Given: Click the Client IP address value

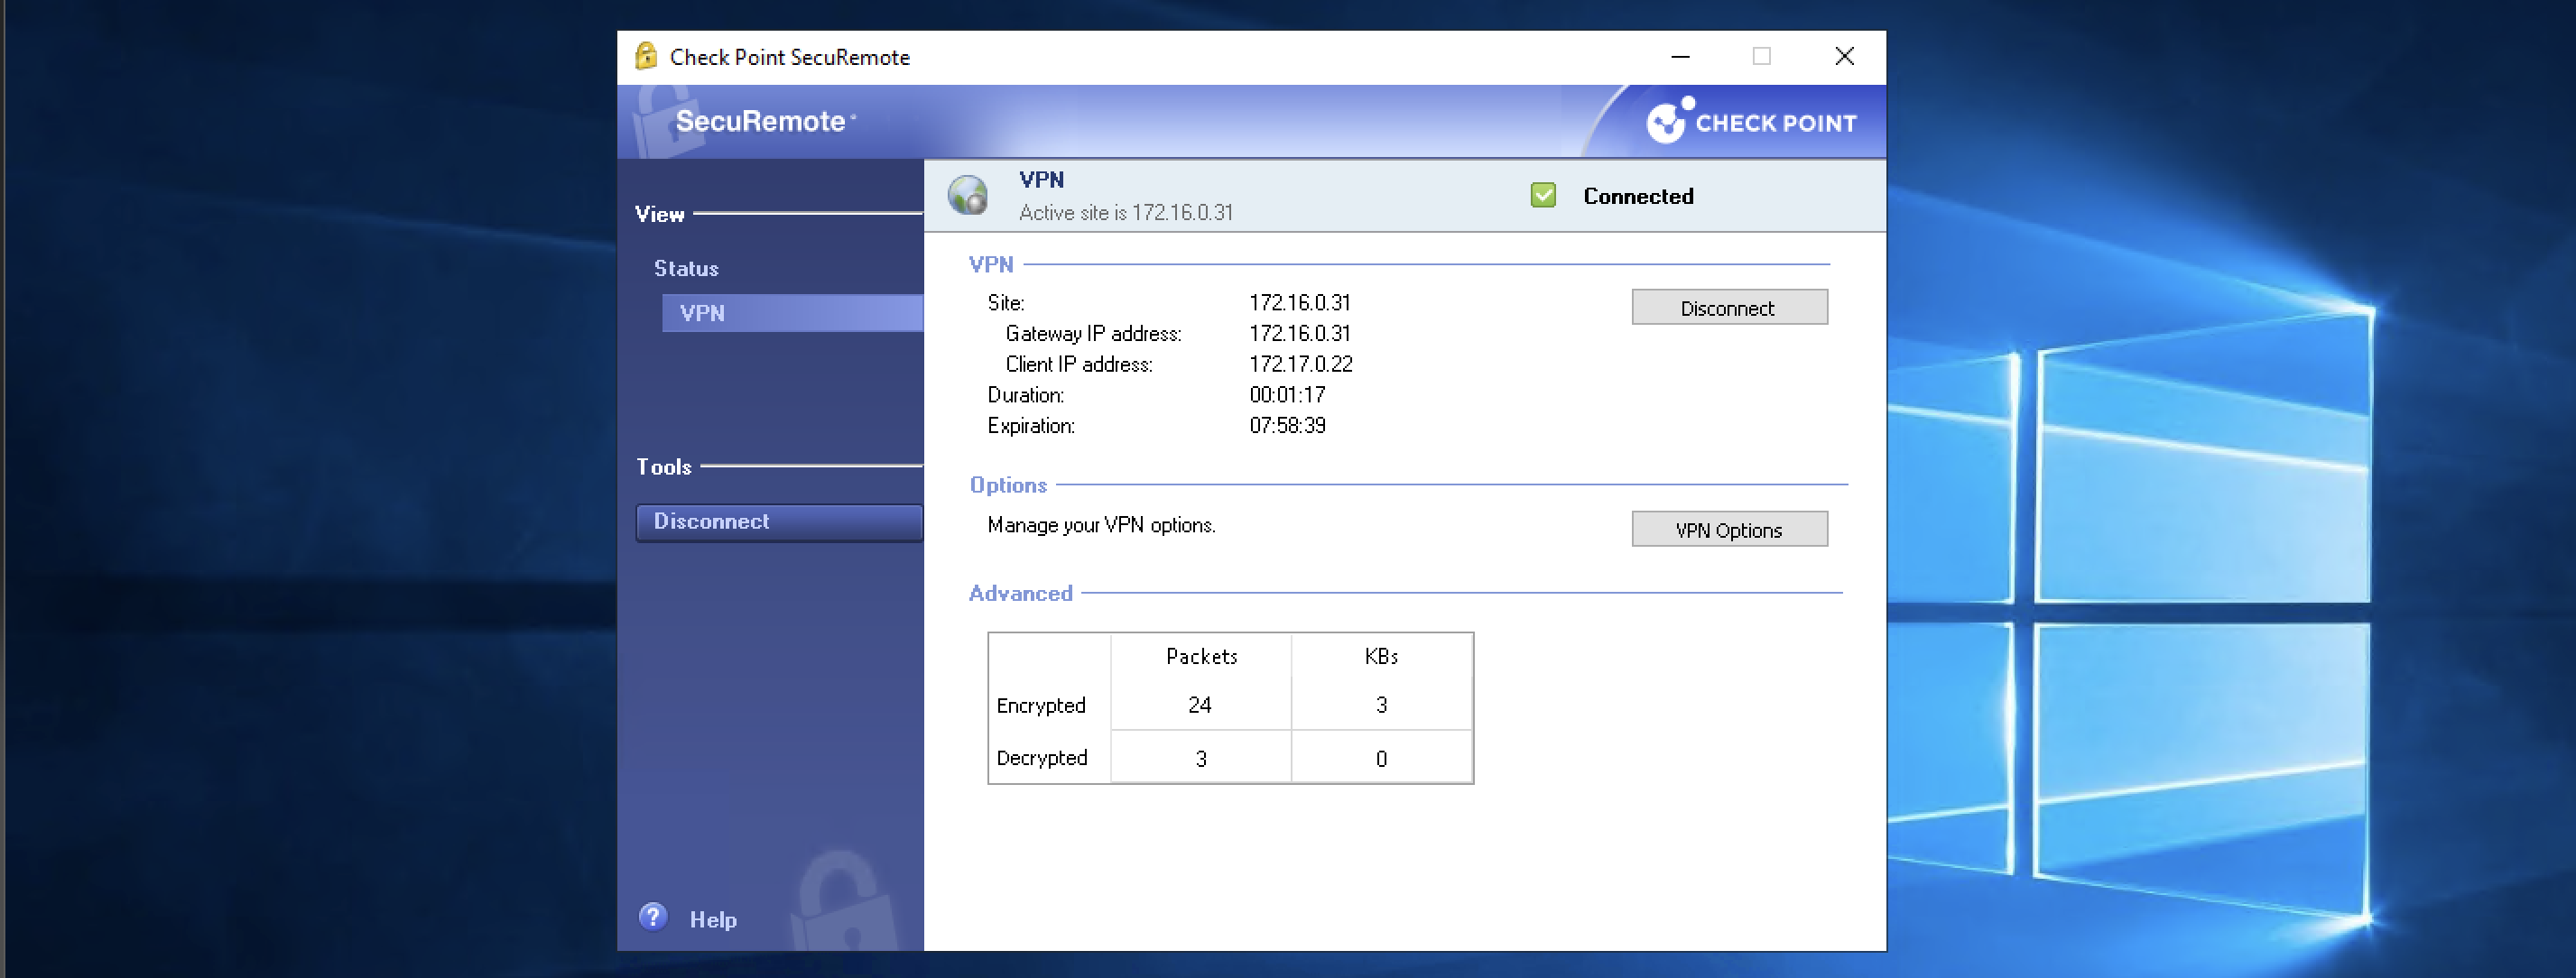Looking at the screenshot, I should tap(1300, 364).
